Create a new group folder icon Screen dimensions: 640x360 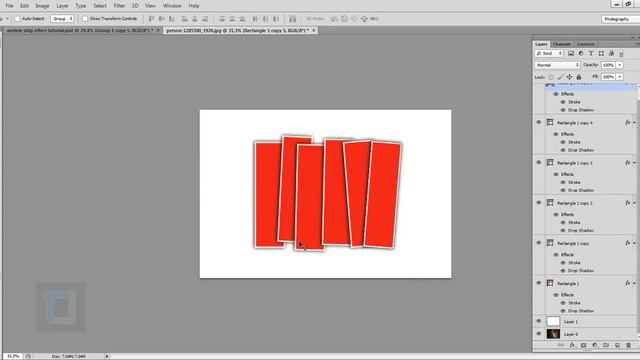[x=606, y=345]
